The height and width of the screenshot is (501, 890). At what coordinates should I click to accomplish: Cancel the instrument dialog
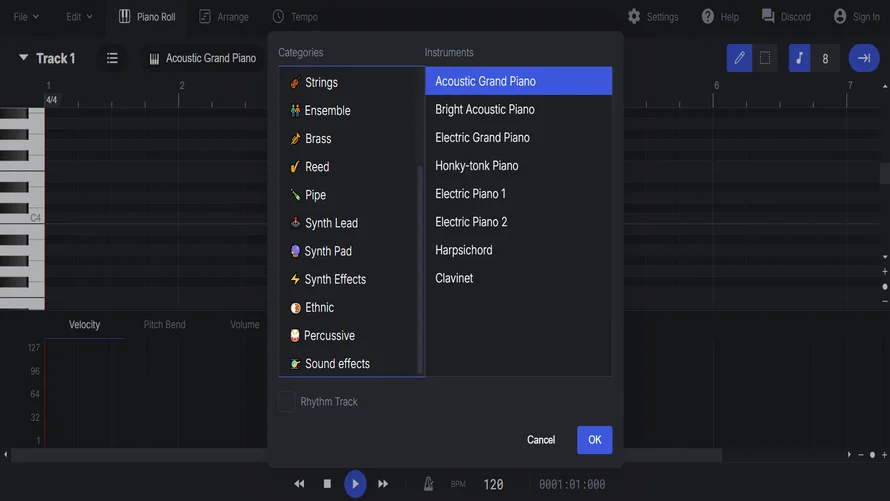click(x=541, y=440)
